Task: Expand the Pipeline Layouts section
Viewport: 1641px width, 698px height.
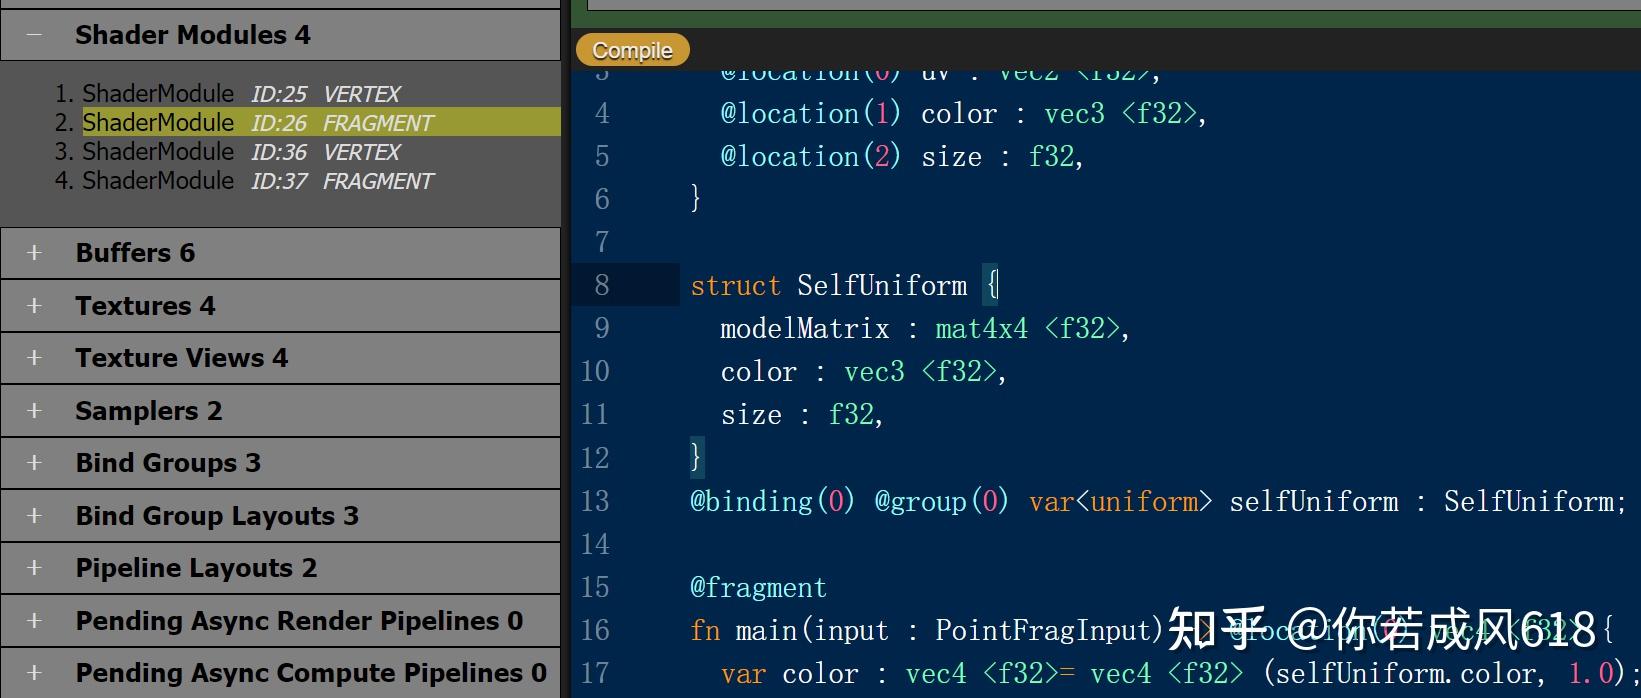Action: [x=35, y=568]
